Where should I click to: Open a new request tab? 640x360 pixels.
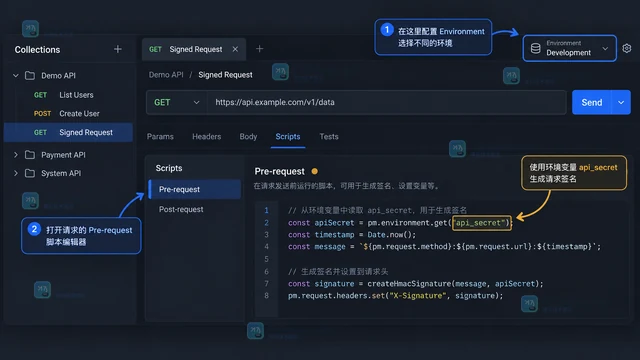coord(259,49)
